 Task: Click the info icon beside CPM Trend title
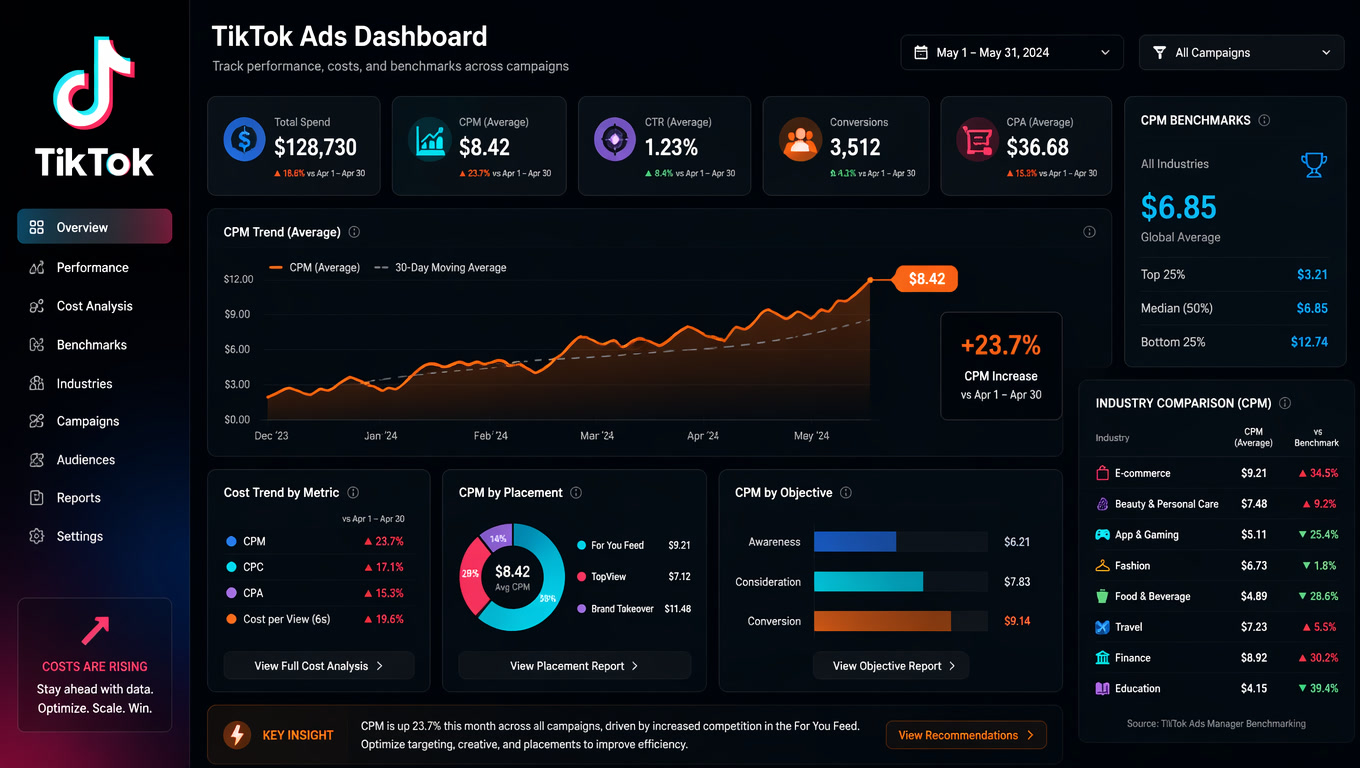(x=354, y=232)
